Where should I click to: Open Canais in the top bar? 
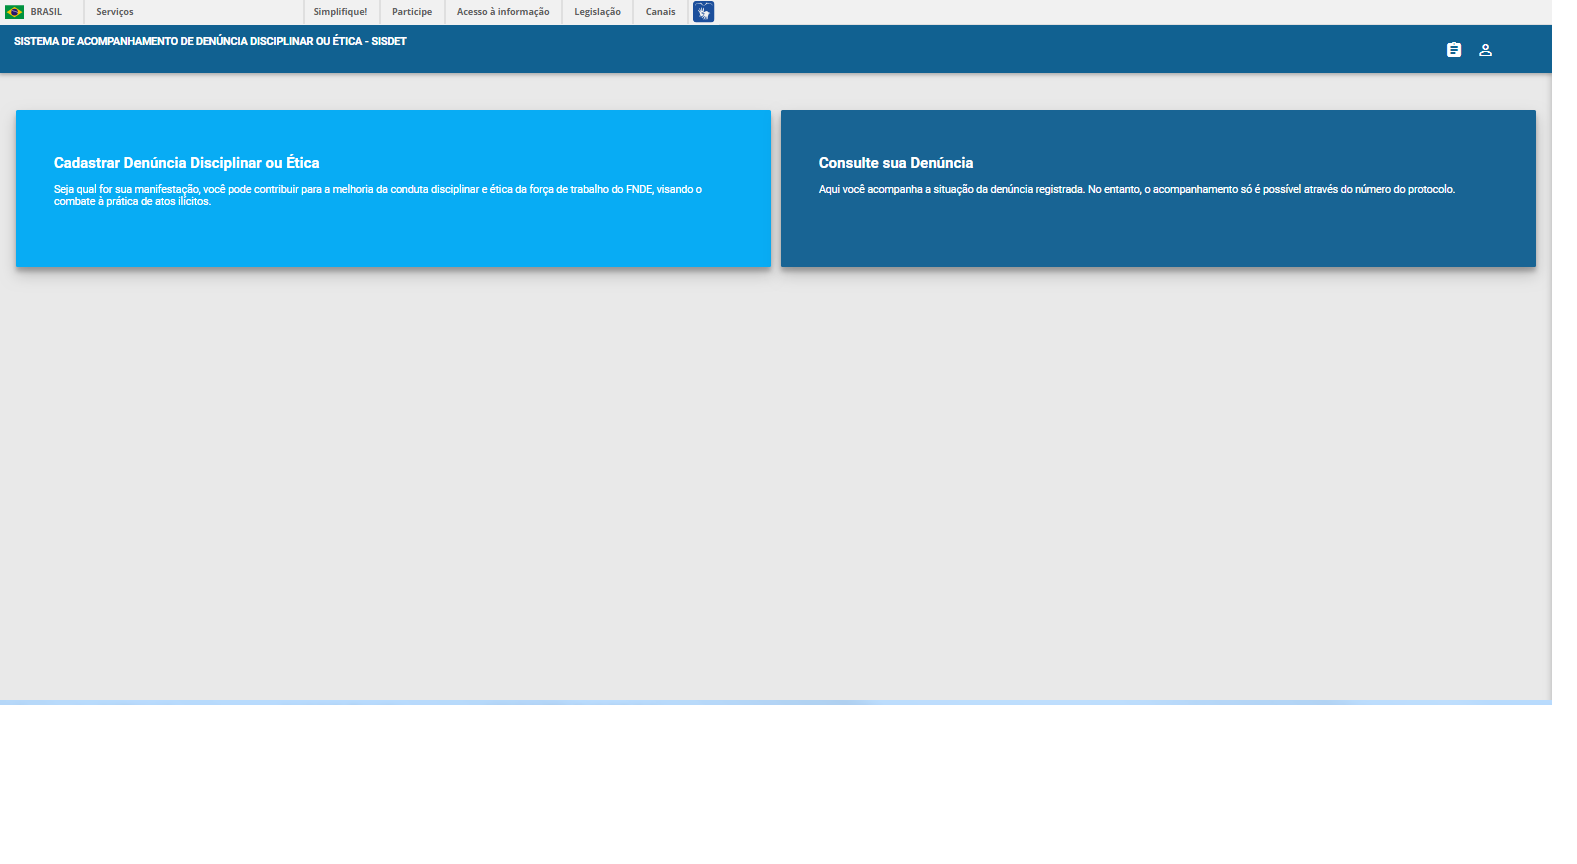point(660,12)
